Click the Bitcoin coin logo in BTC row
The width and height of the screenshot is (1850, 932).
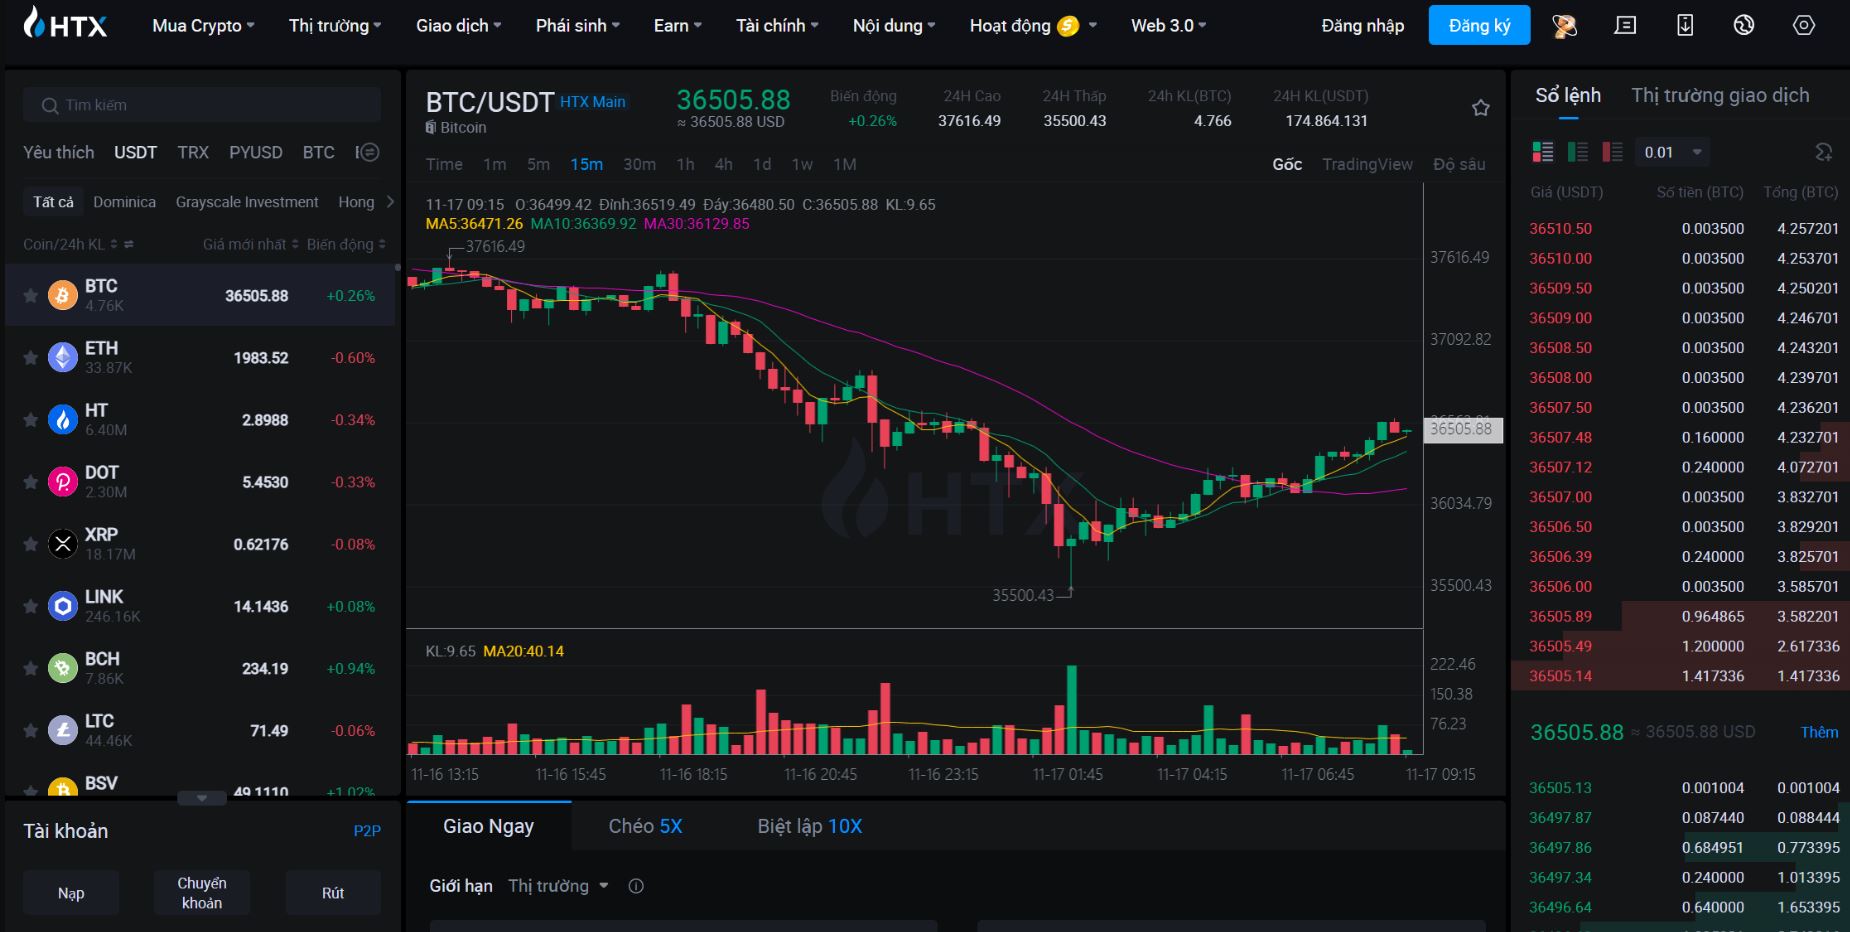tap(63, 295)
